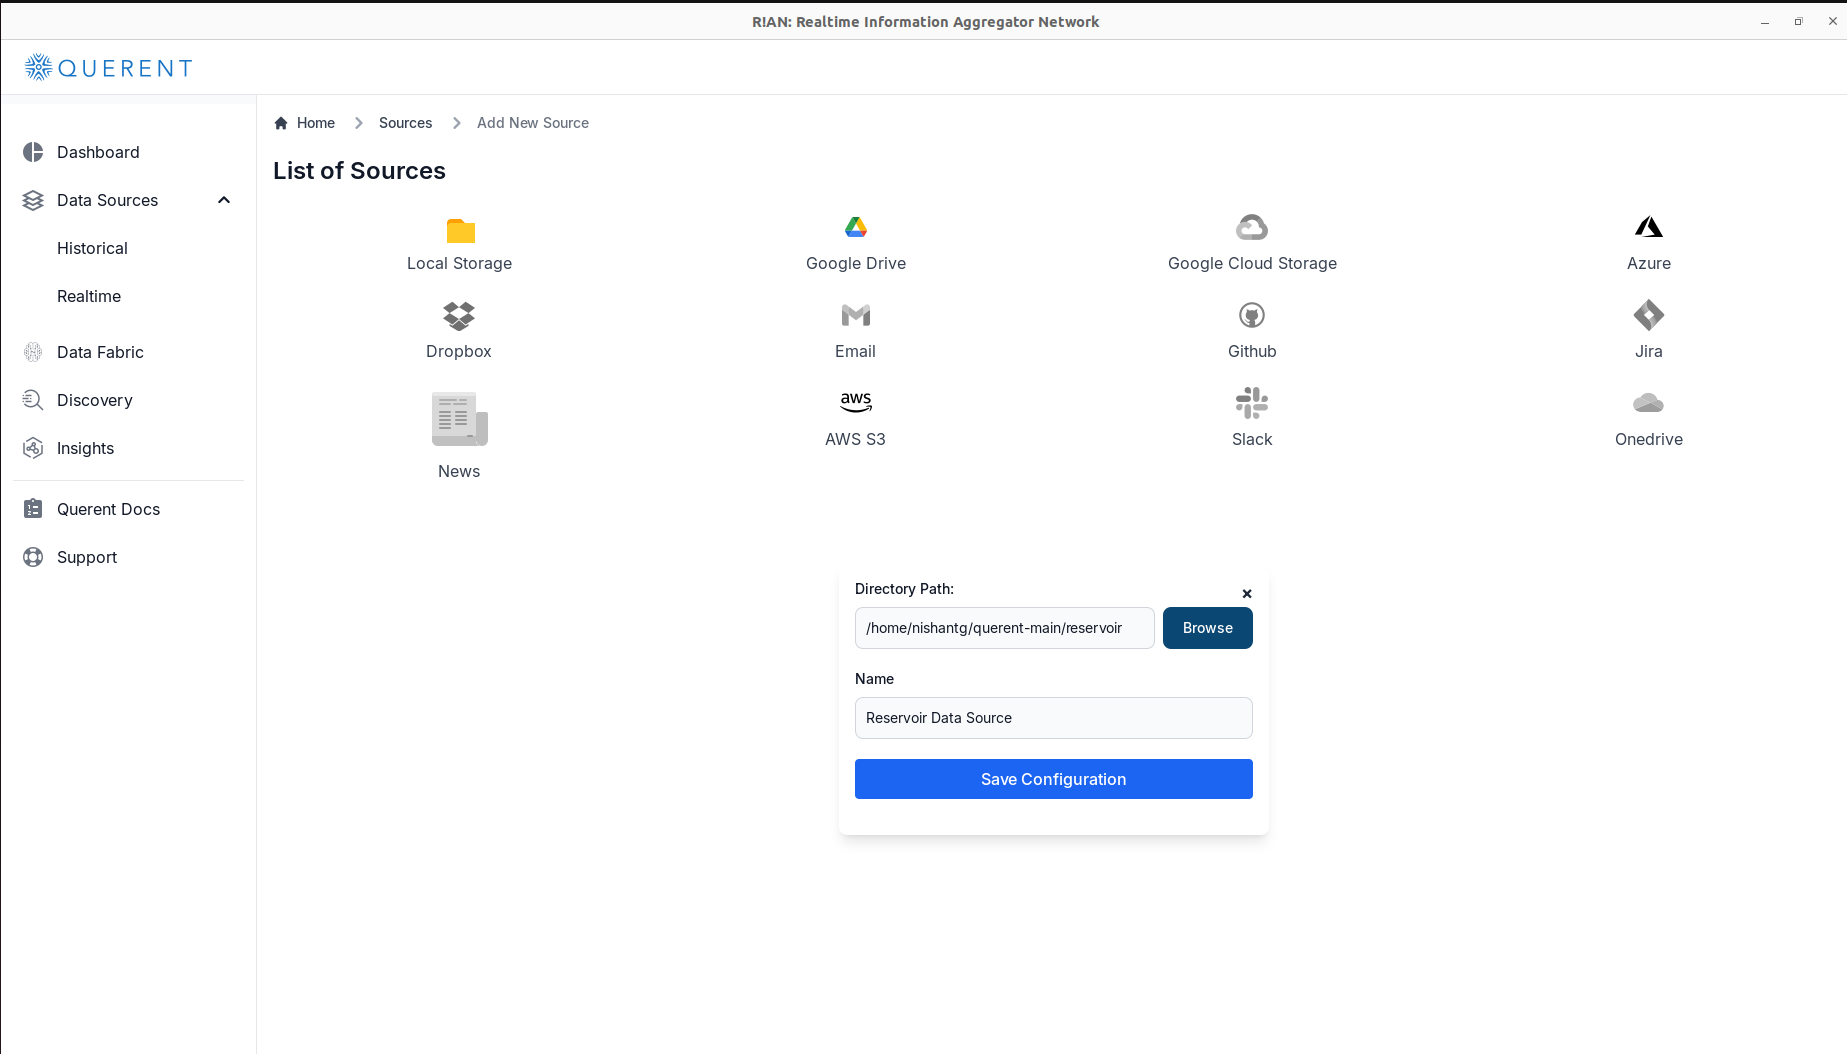This screenshot has width=1847, height=1054.
Task: Click the Dropbox label
Action: click(x=459, y=351)
